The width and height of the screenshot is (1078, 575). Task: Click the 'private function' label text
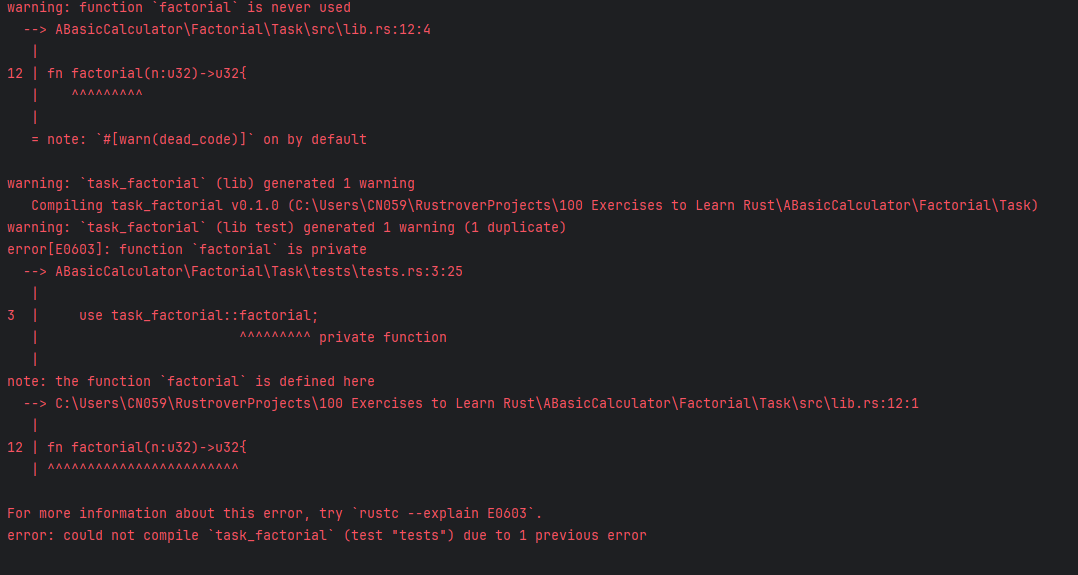[x=383, y=338]
